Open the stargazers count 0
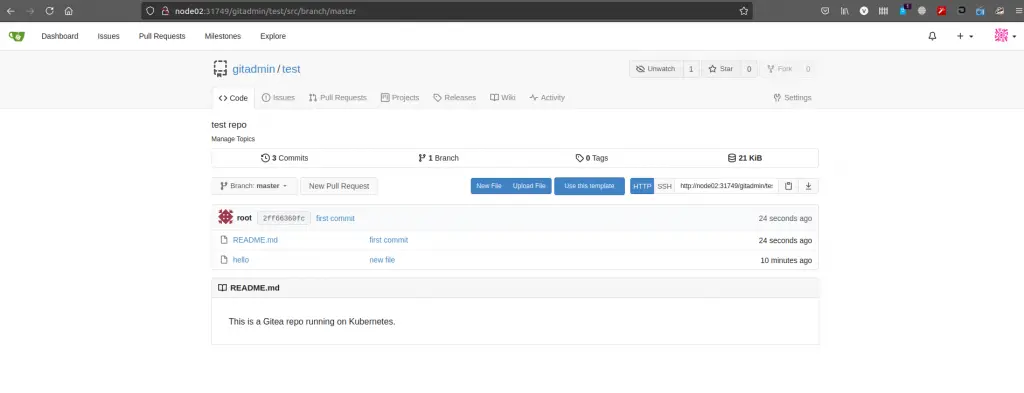Viewport: 1024px width, 393px height. pyautogui.click(x=749, y=69)
